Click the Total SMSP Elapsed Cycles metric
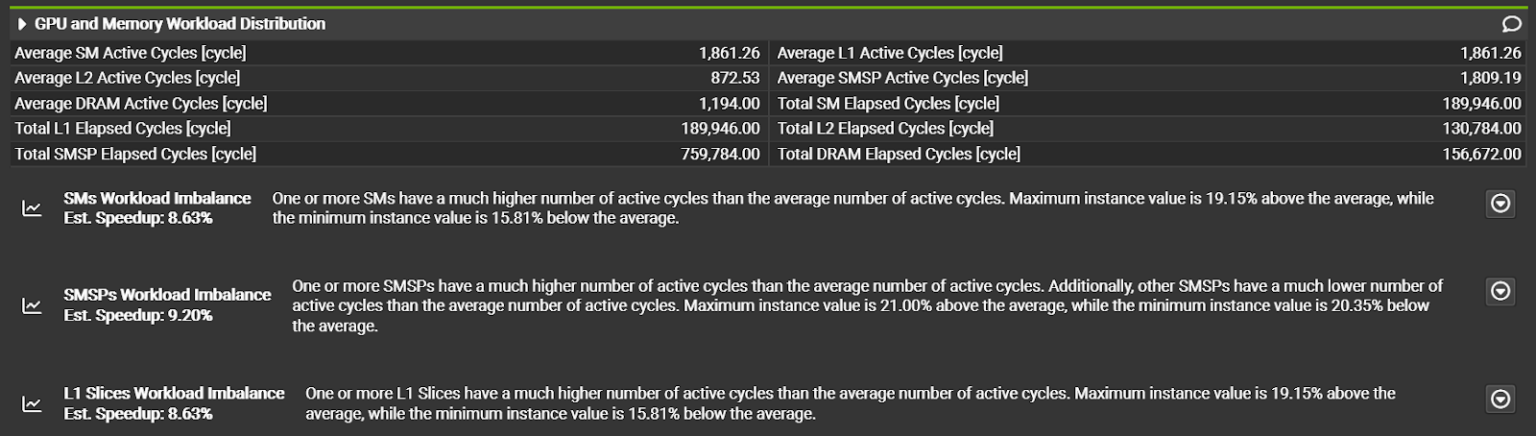 coord(135,154)
